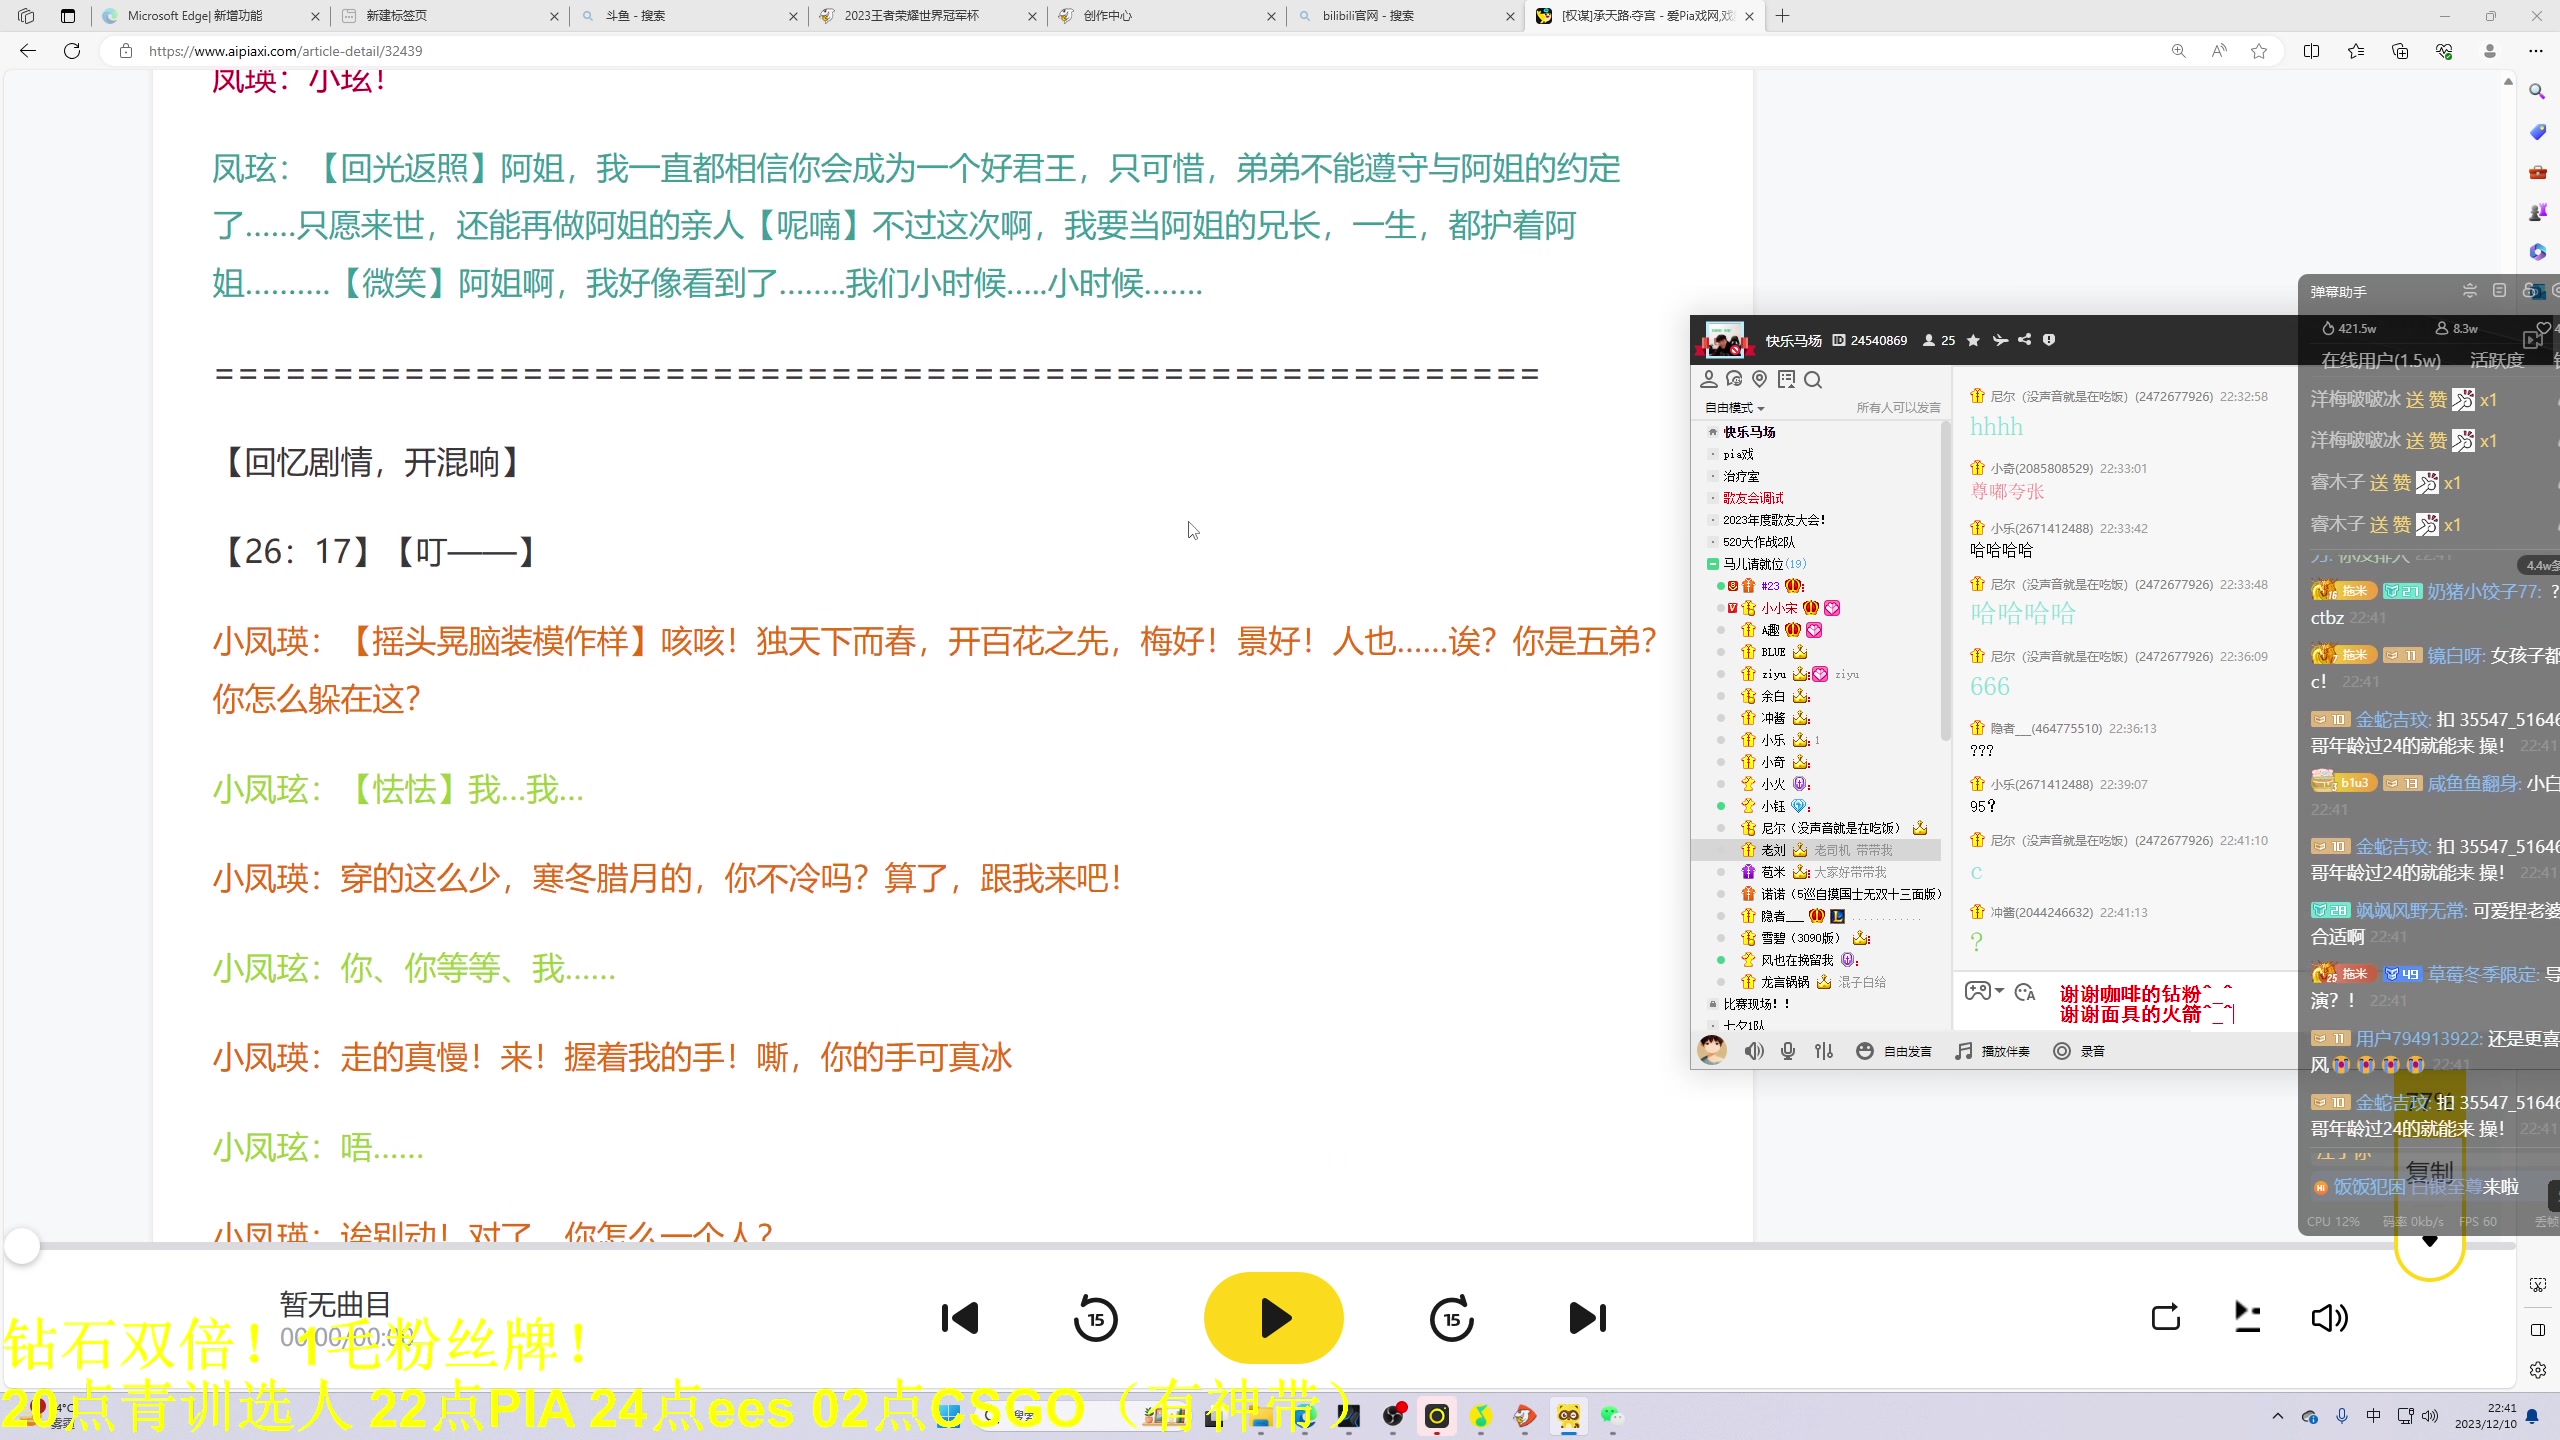Open the Edge tab actions menu icon
Viewport: 2560px width, 1440px height.
[x=67, y=16]
